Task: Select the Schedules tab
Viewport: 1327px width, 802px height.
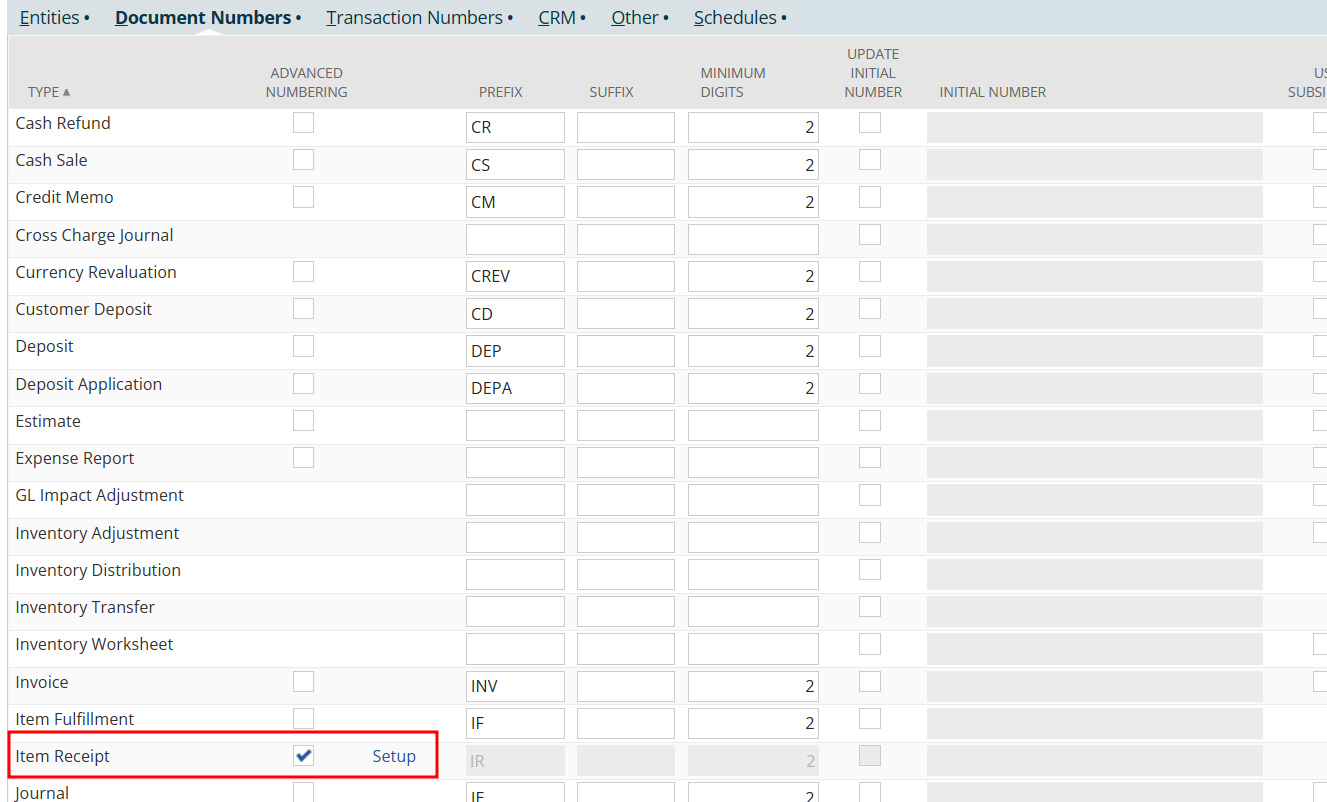Action: [x=735, y=18]
